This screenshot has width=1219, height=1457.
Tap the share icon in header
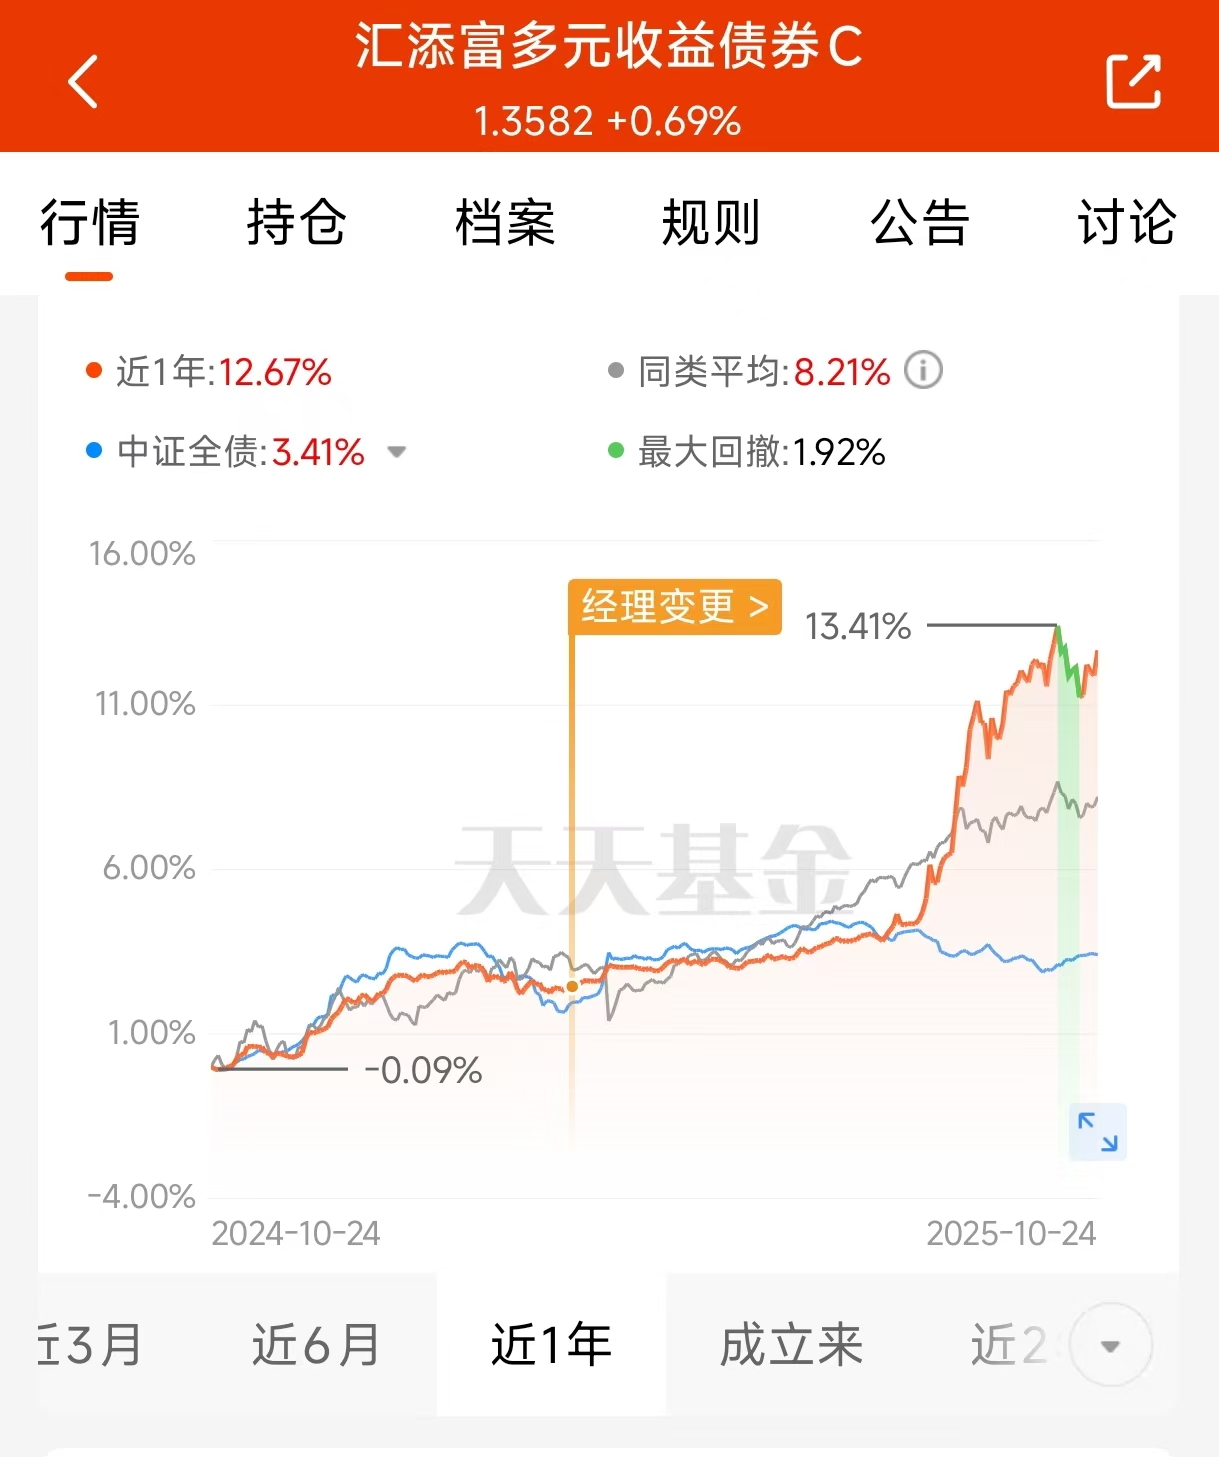(1133, 81)
